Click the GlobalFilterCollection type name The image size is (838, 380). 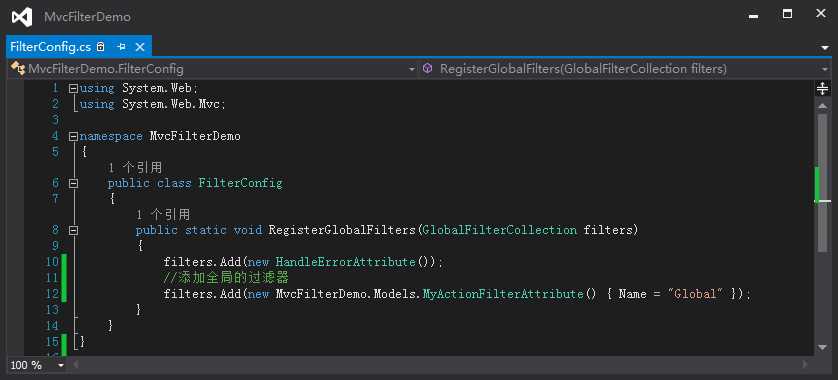pyautogui.click(x=499, y=230)
